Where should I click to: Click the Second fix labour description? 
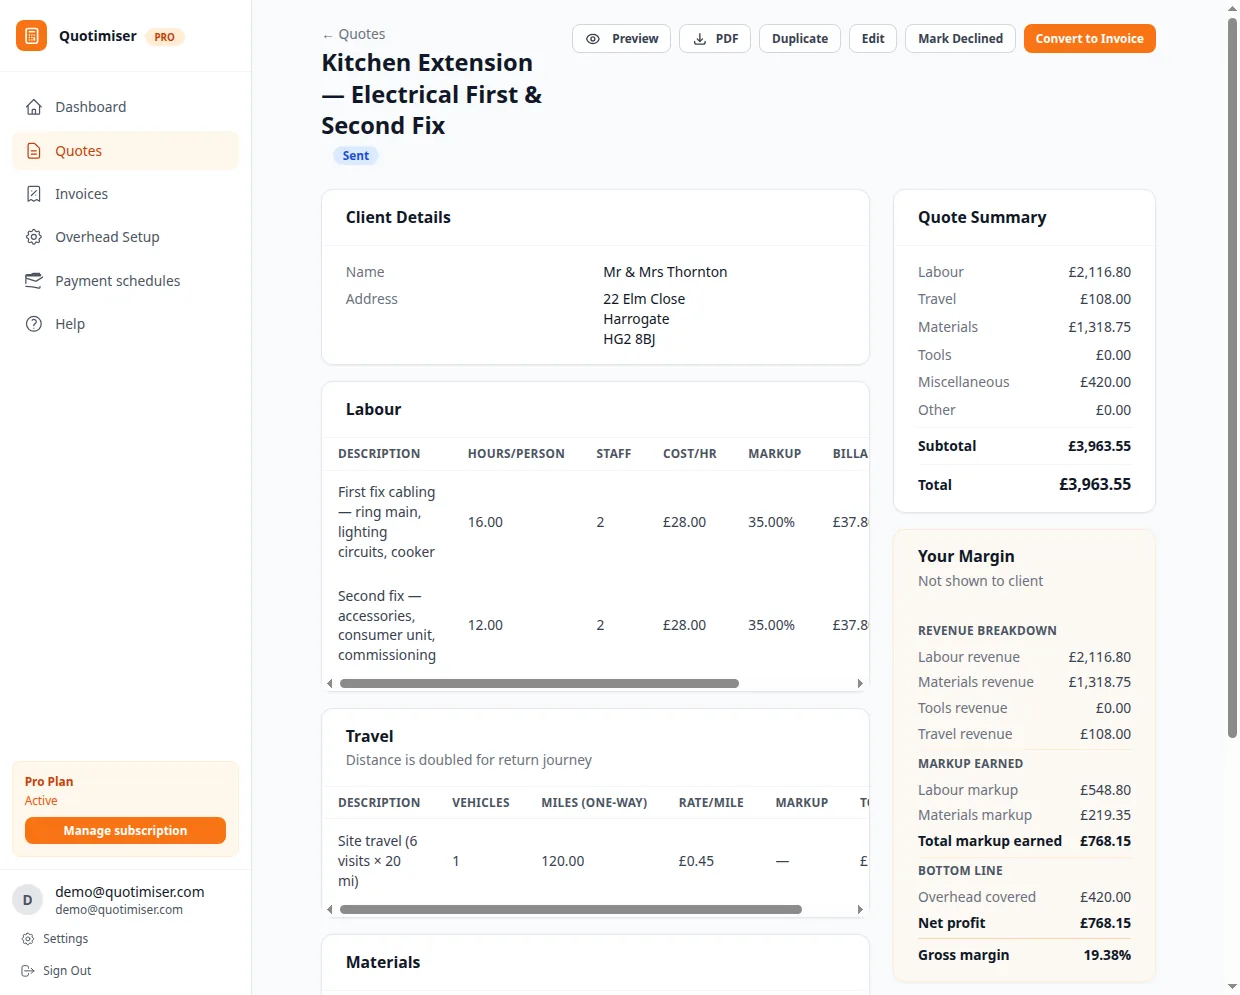pos(387,625)
